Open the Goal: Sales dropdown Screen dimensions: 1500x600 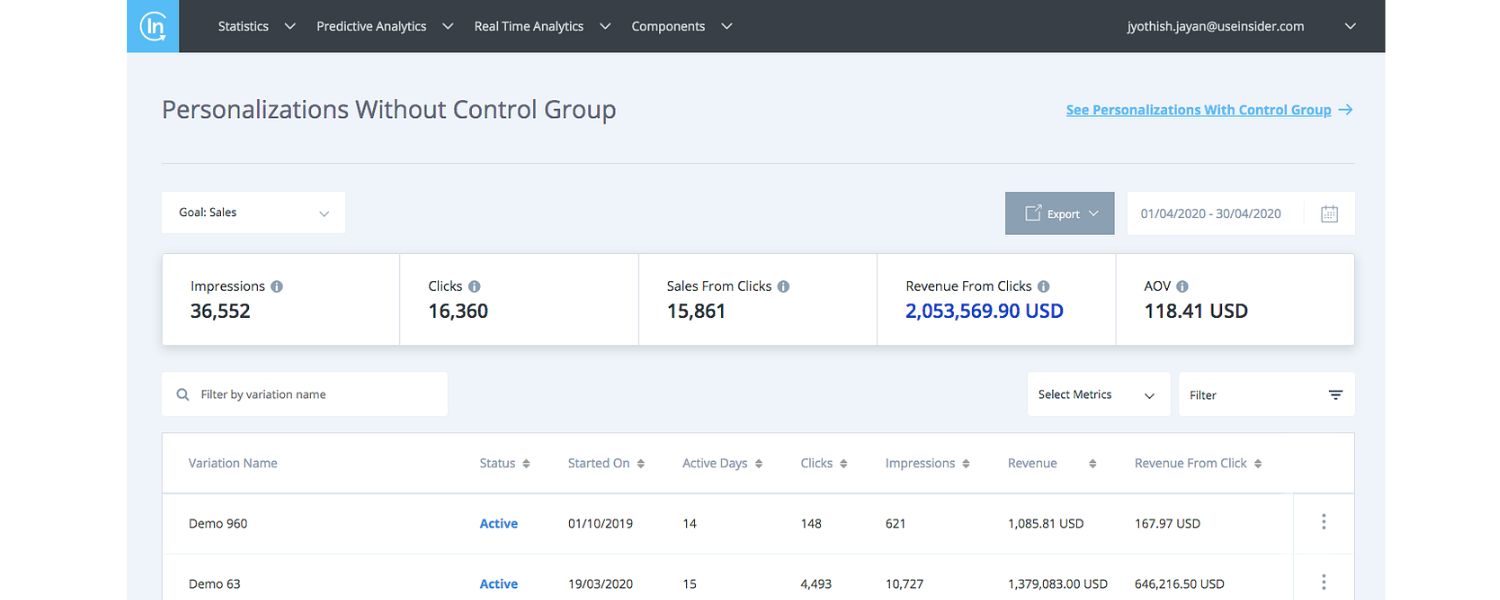coord(252,212)
